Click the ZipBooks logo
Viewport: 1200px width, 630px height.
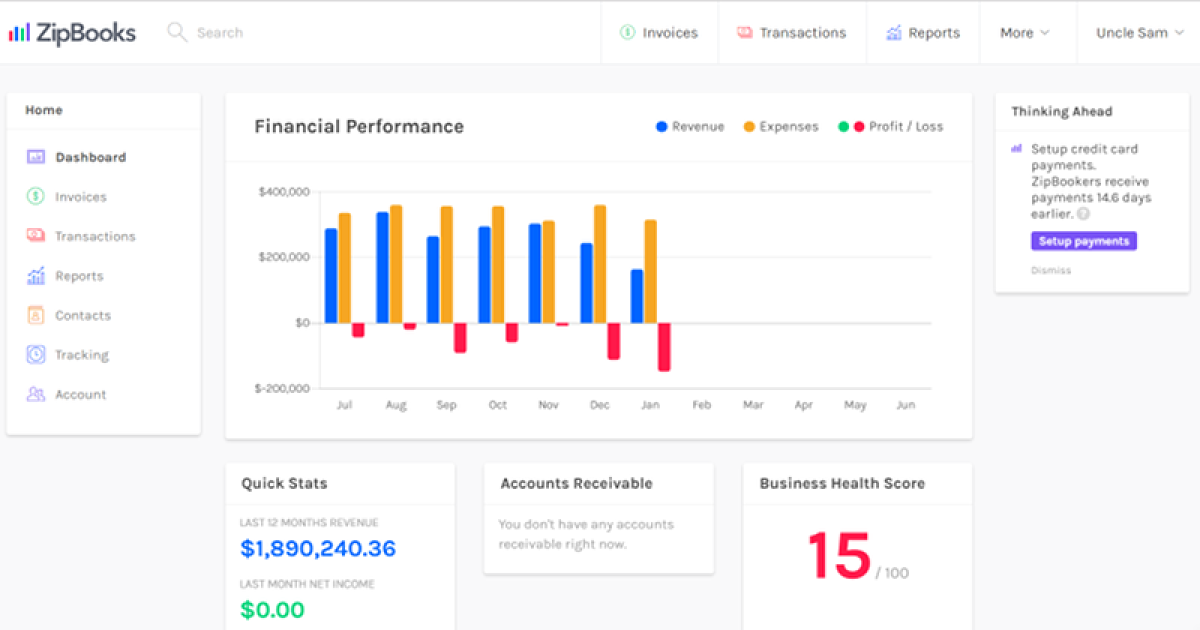(72, 32)
